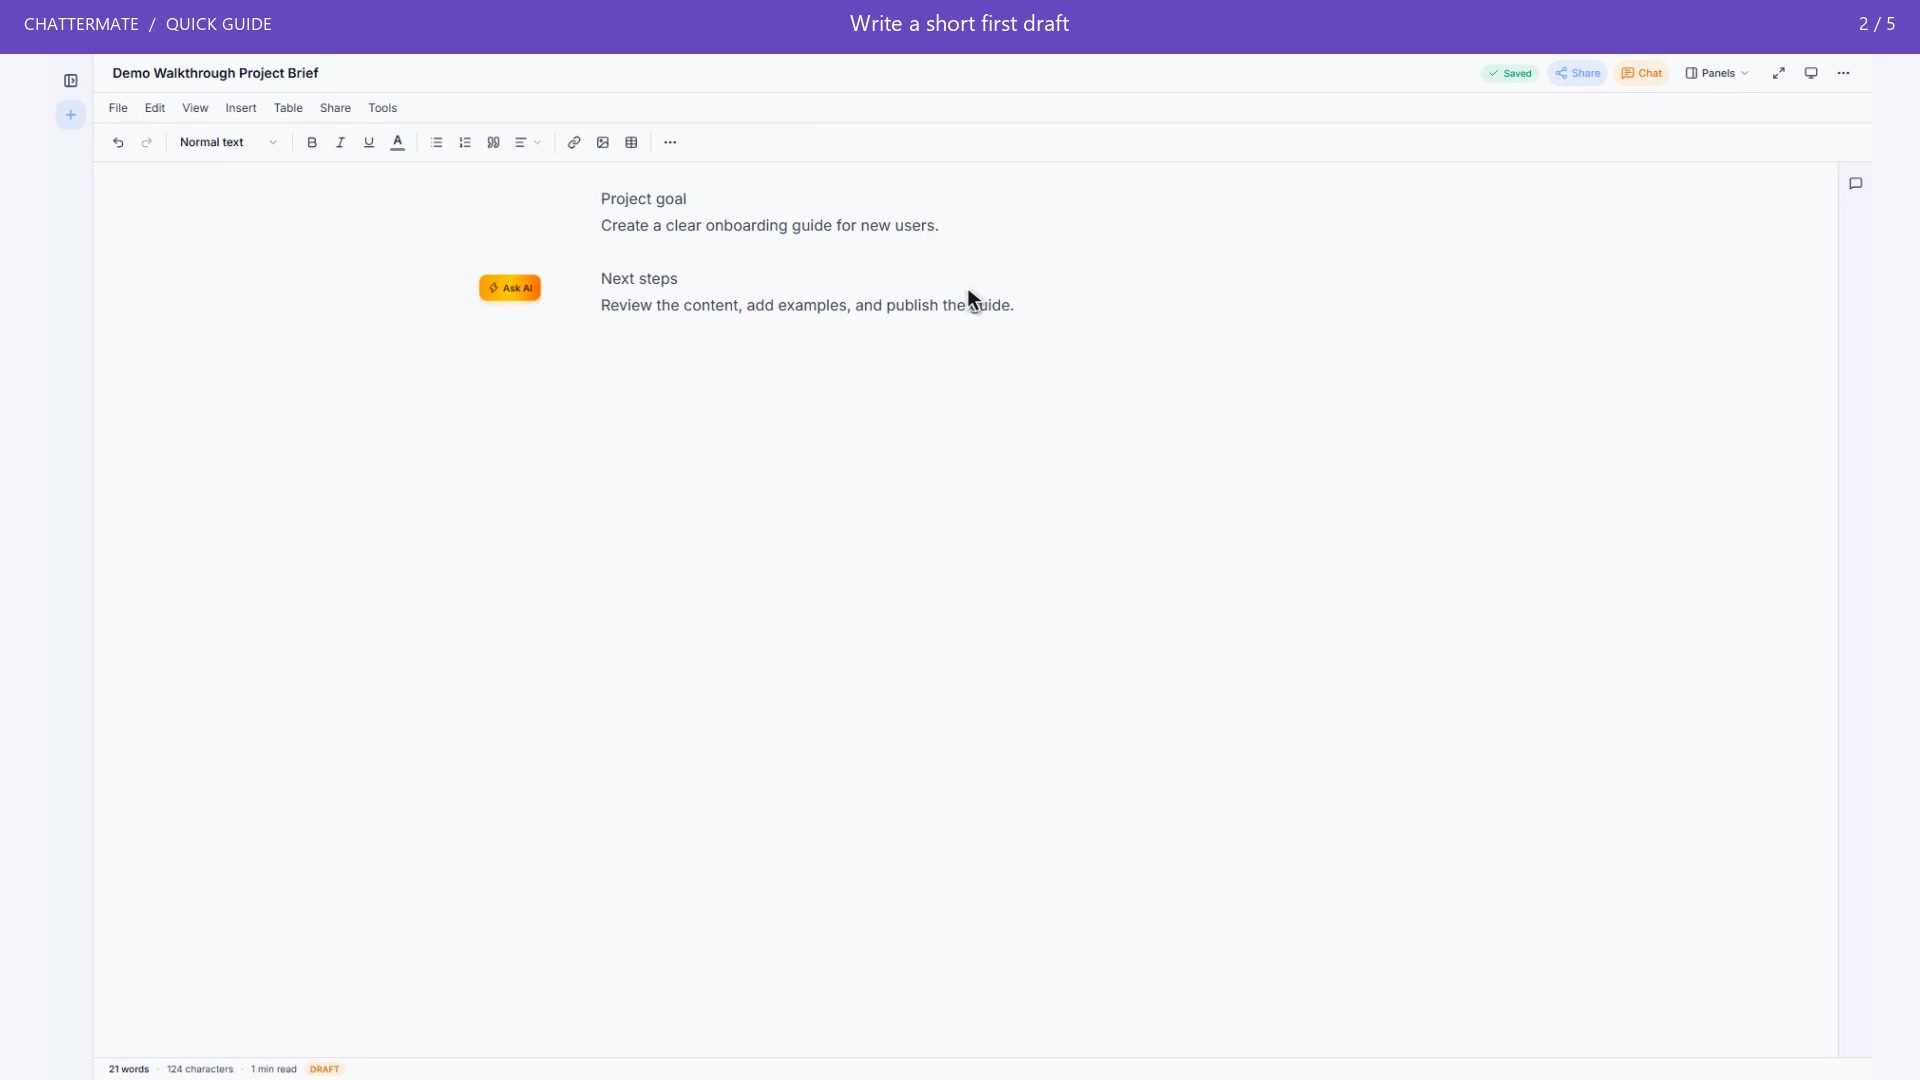Image resolution: width=1920 pixels, height=1080 pixels.
Task: Click the 1 min read indicator
Action: click(274, 1069)
